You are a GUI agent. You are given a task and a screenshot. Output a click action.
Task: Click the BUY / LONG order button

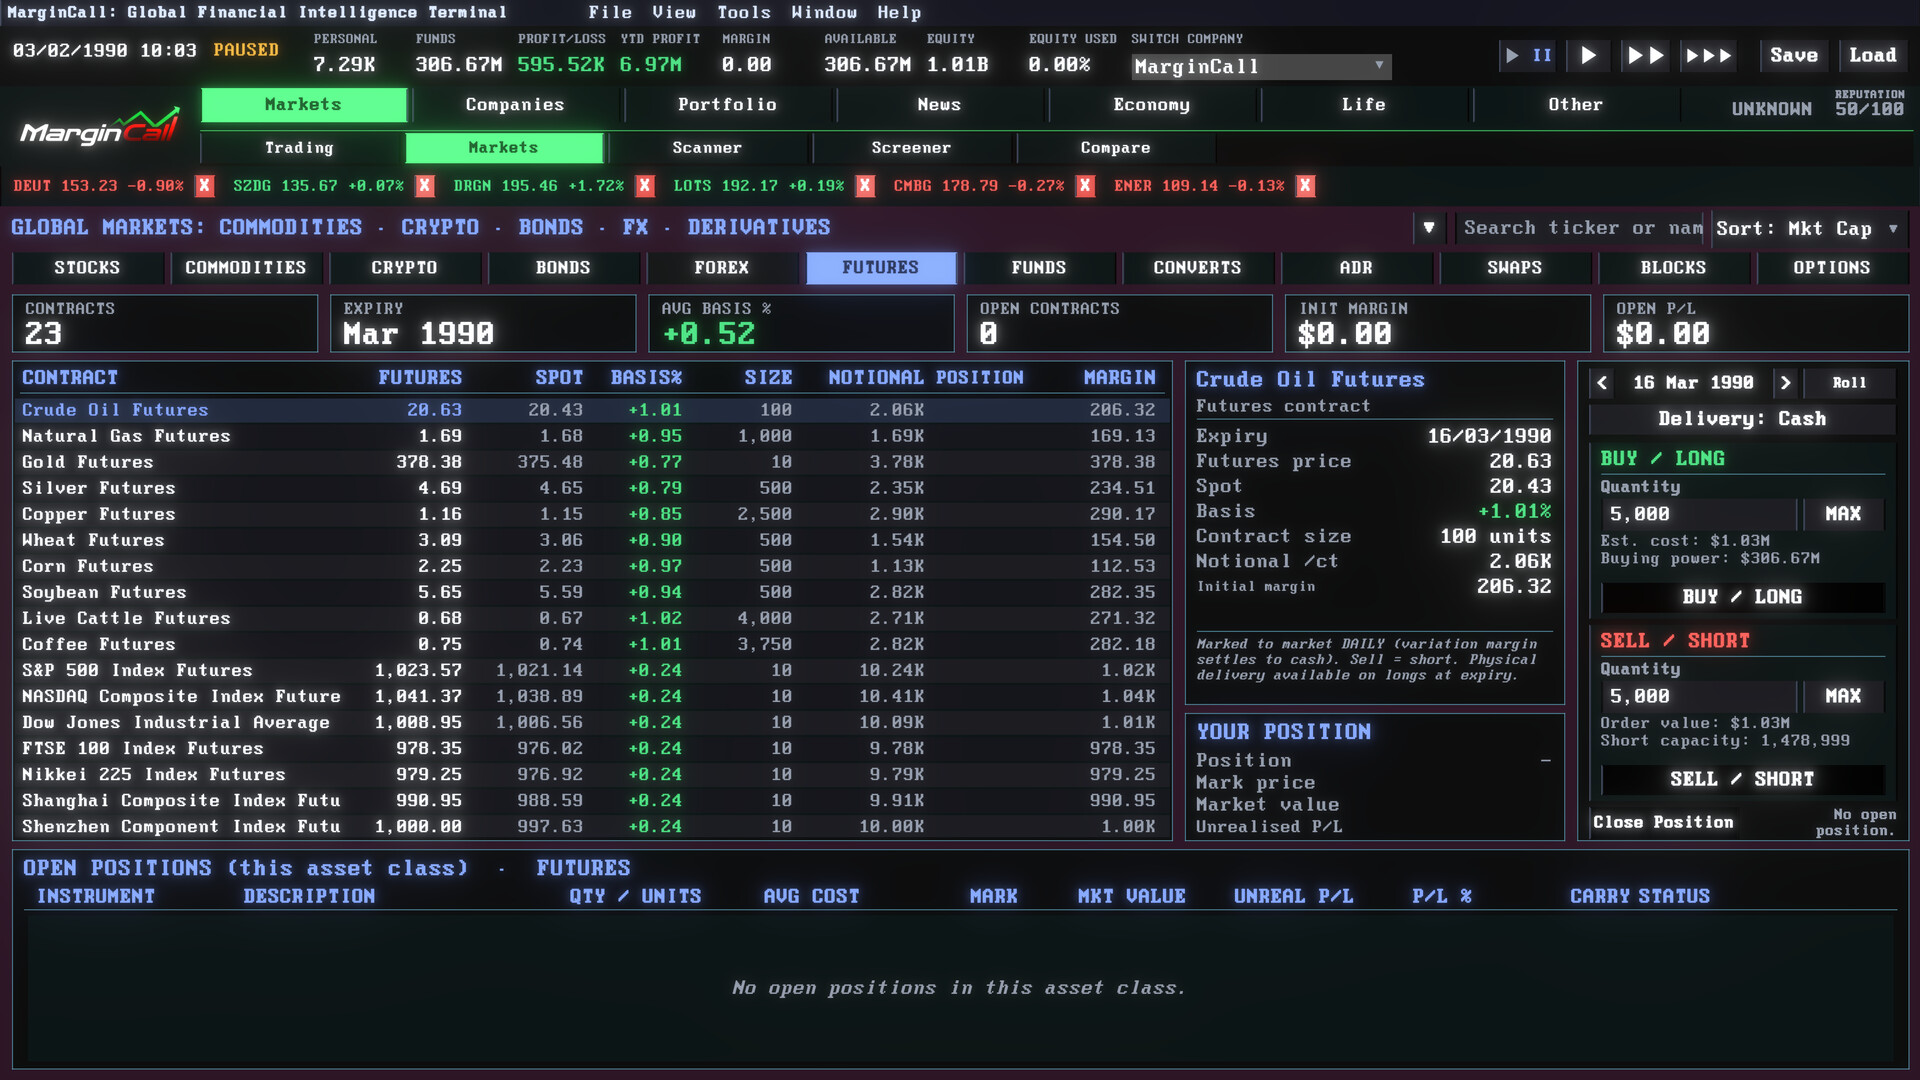click(1742, 597)
